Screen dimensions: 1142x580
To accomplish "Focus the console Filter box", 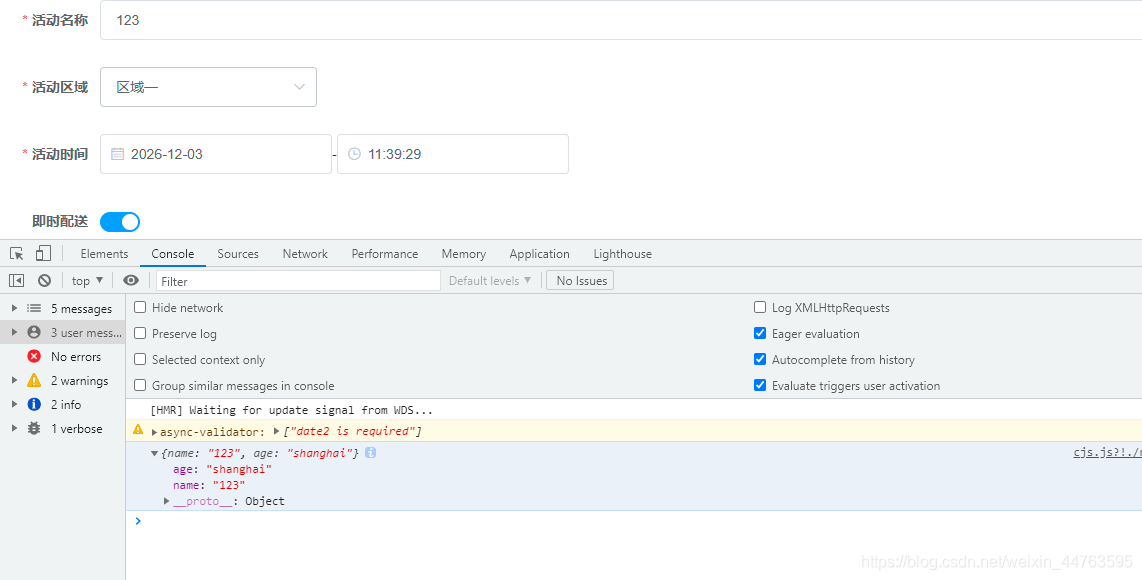I will [298, 281].
